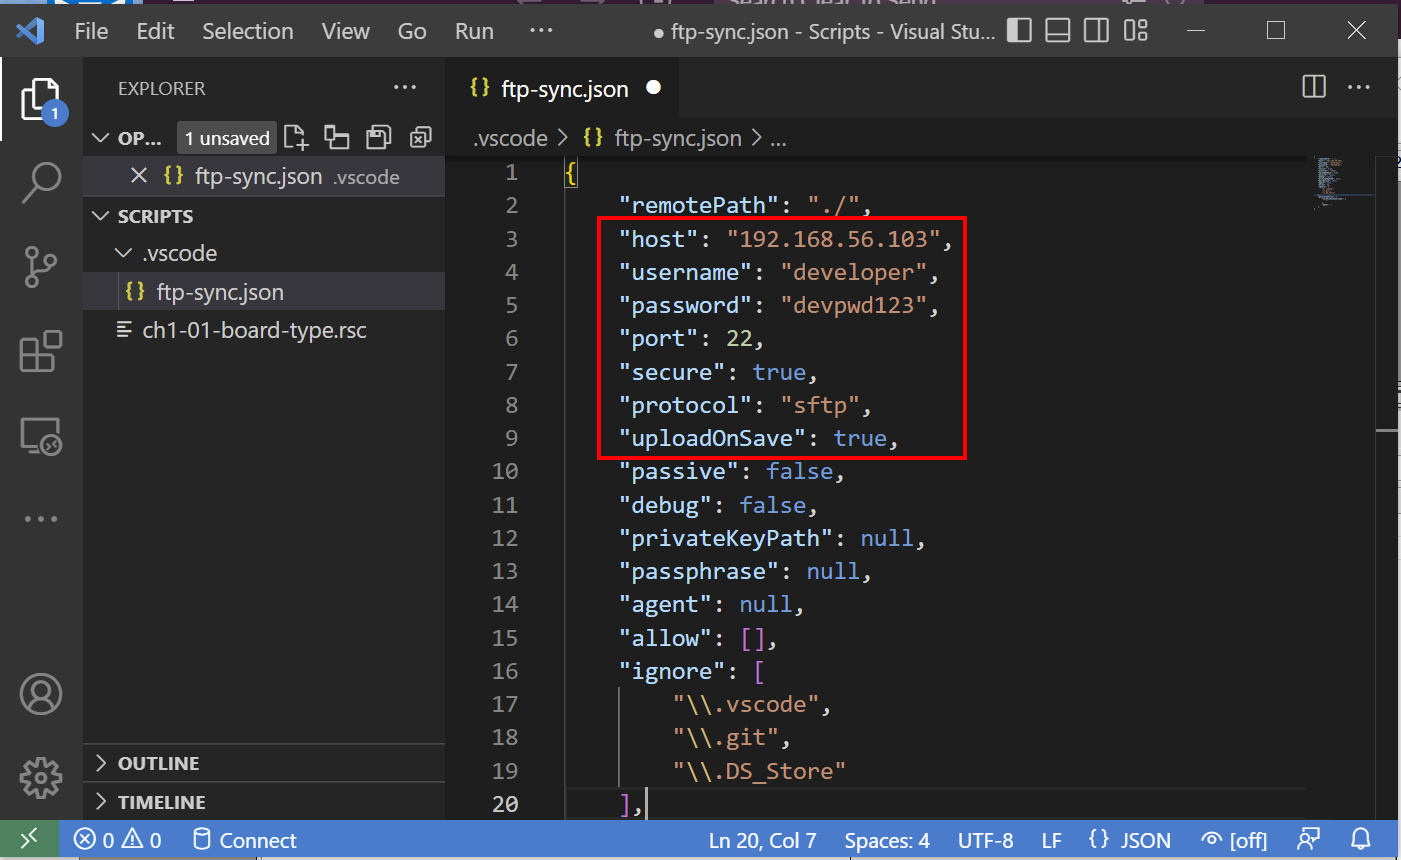This screenshot has width=1401, height=860.
Task: Expand the OUTLINE section
Action: (158, 763)
